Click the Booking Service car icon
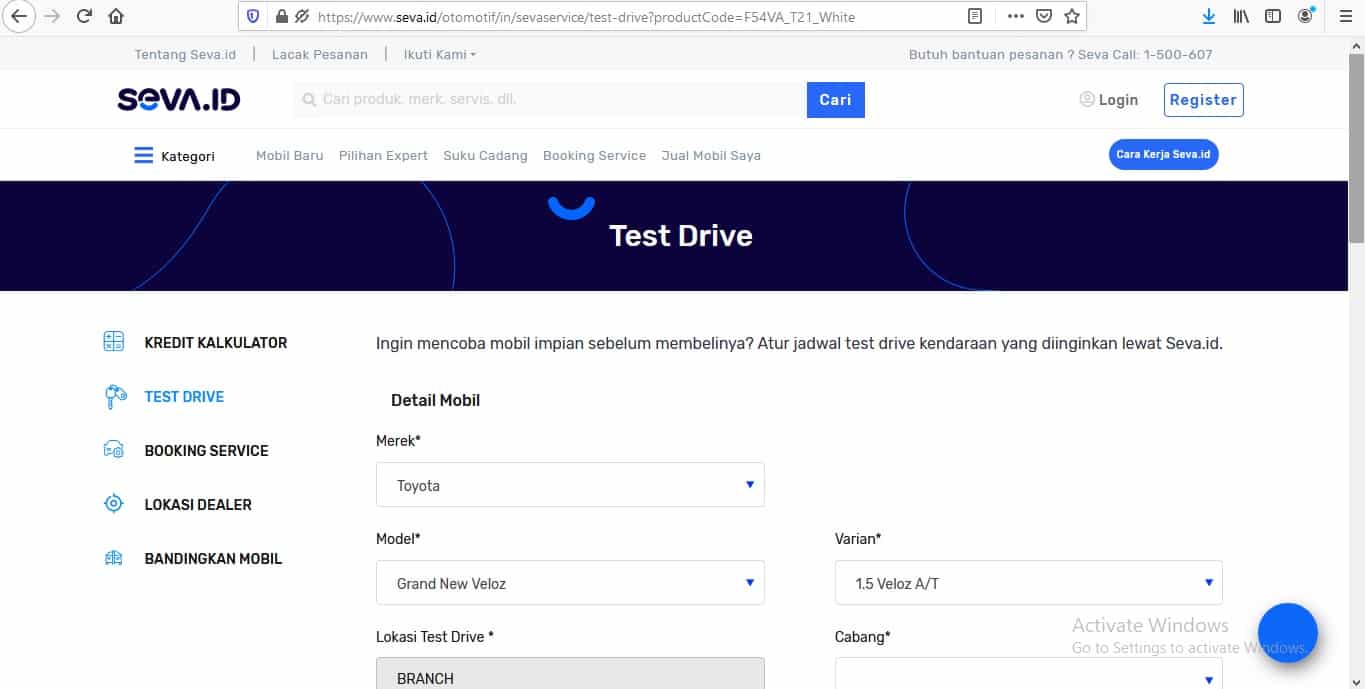1365x689 pixels. (x=114, y=450)
